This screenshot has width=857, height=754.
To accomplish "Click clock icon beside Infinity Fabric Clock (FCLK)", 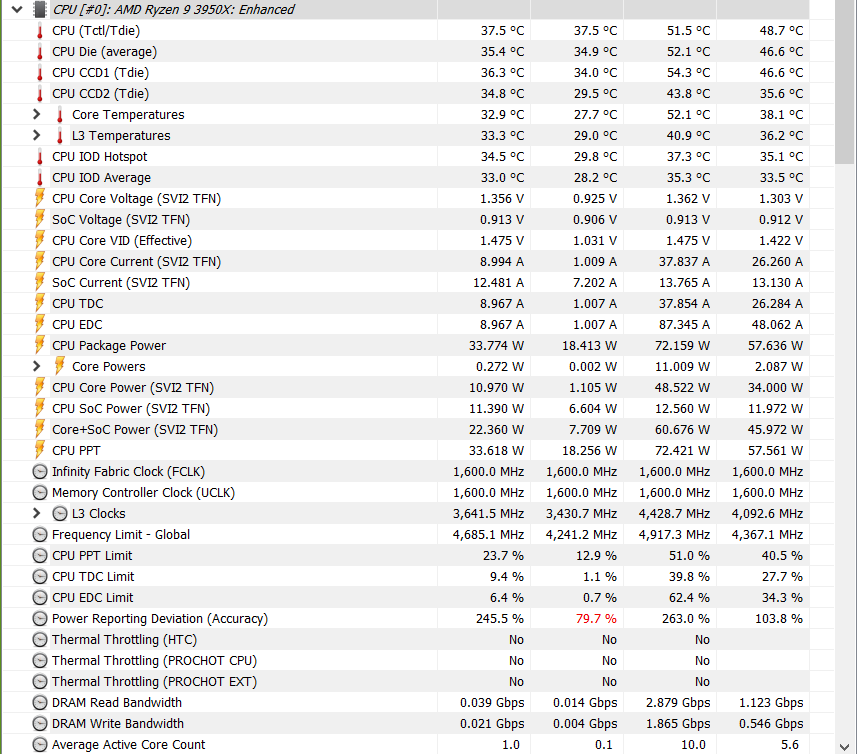I will tap(40, 472).
